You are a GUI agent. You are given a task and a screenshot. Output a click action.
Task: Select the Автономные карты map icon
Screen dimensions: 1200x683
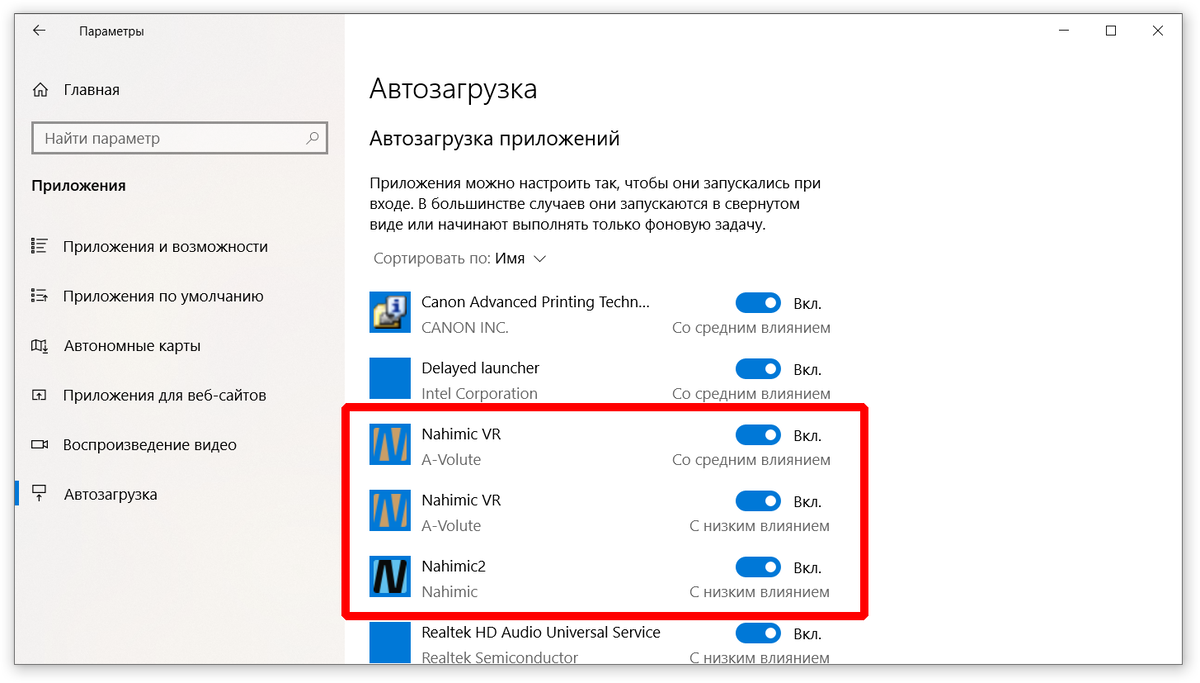coord(40,346)
